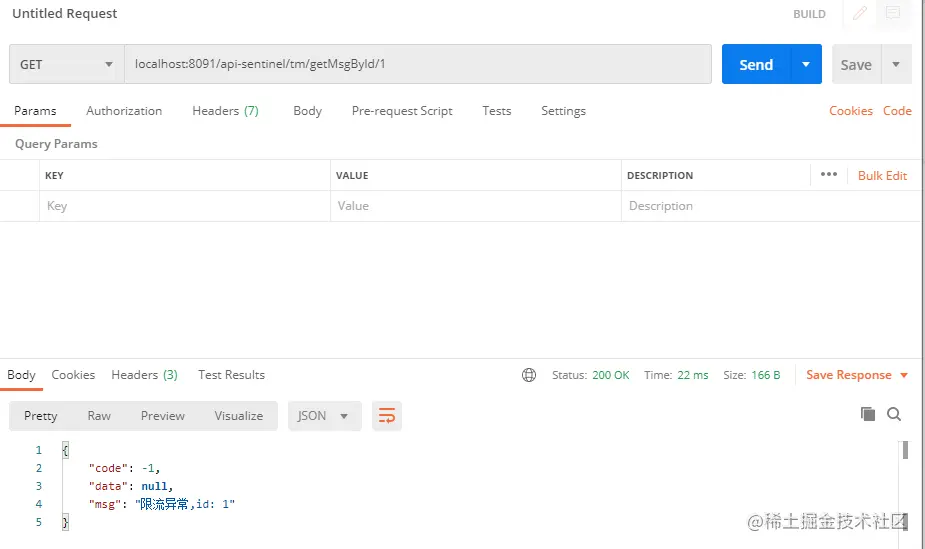This screenshot has width=925, height=549.
Task: Select the Raw view mode
Action: (99, 416)
